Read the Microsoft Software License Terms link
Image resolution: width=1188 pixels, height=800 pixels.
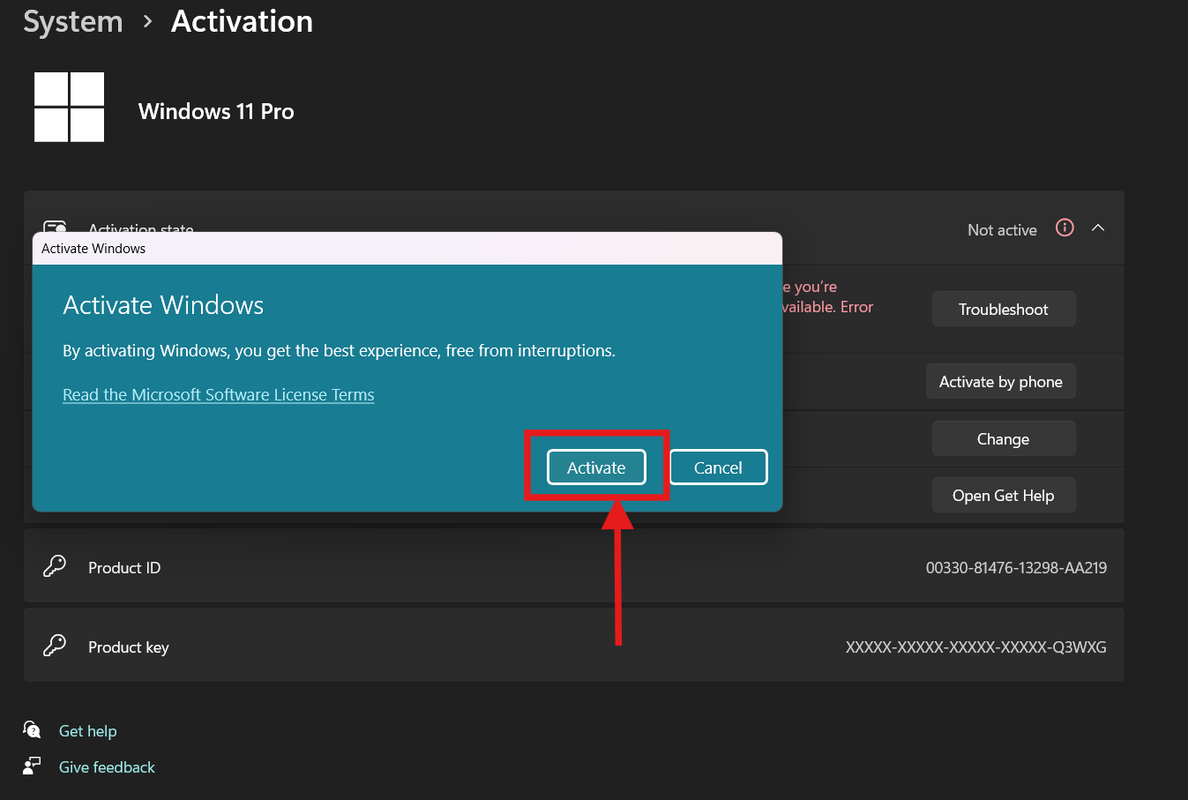pos(218,394)
